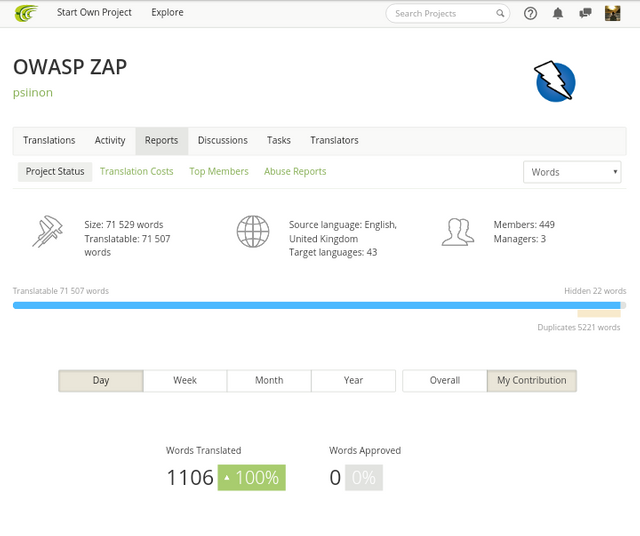Click 'Target languages: 43' text
This screenshot has width=640, height=536.
(333, 252)
